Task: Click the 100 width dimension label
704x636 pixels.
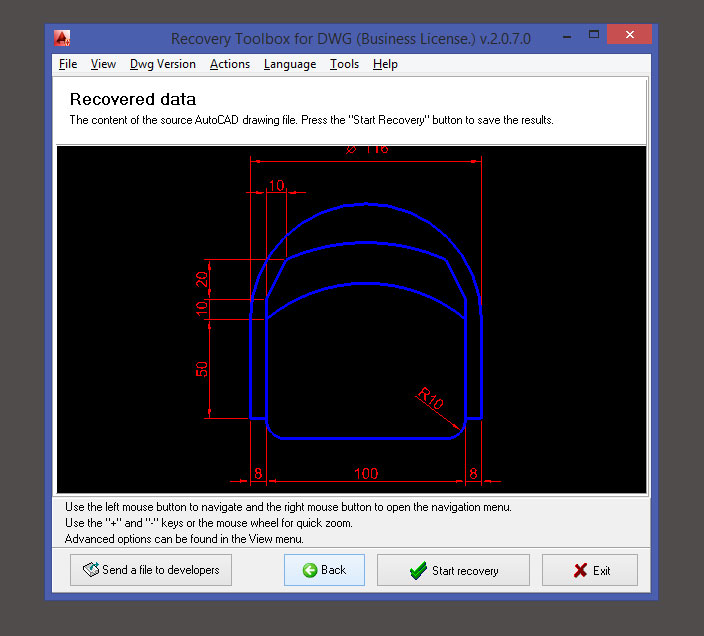Action: click(x=366, y=474)
